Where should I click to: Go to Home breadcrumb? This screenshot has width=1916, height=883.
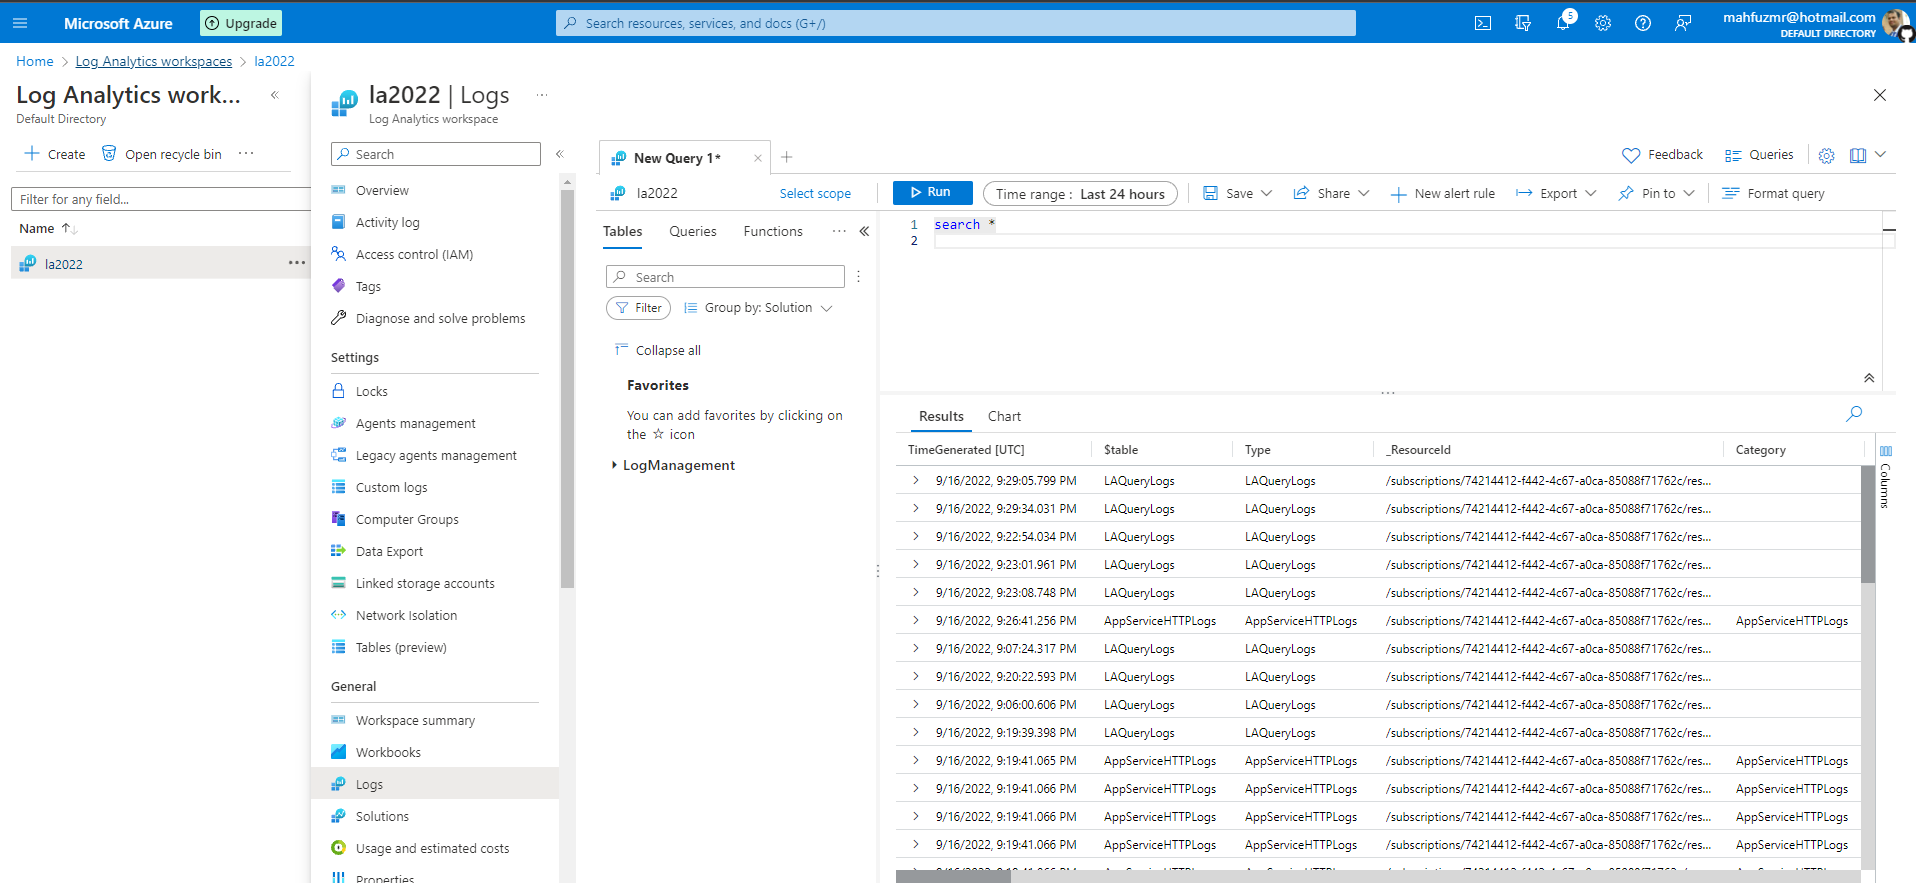tap(35, 61)
